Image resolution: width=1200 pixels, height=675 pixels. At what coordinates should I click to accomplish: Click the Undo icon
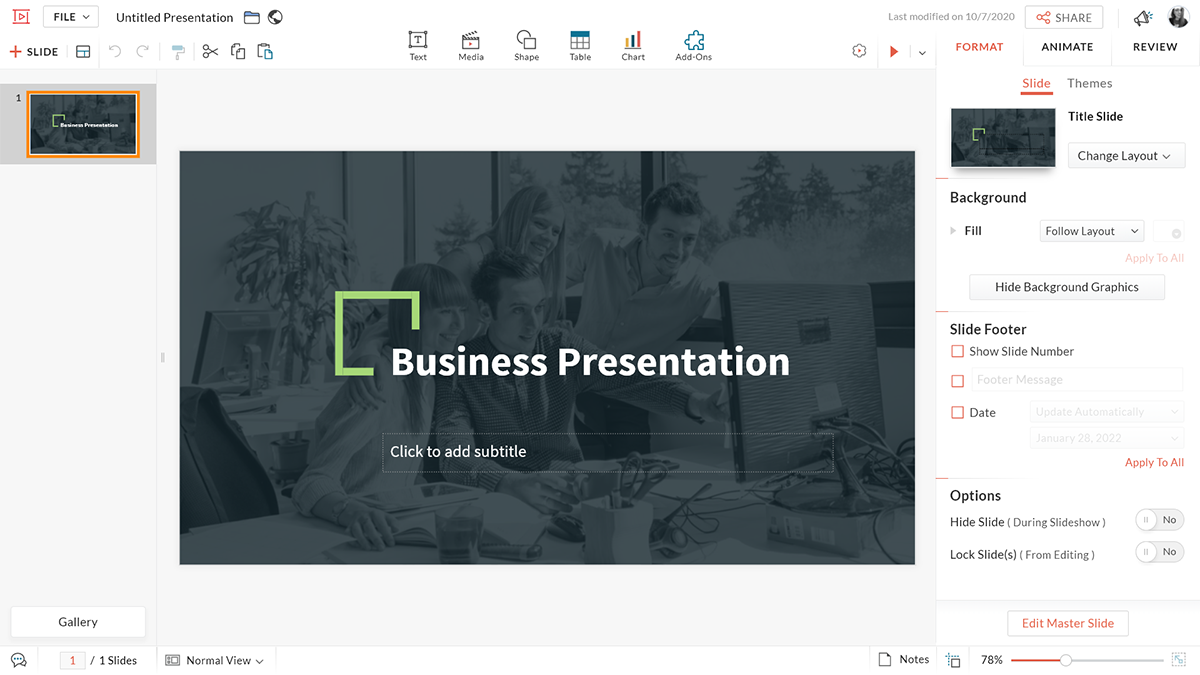[x=113, y=51]
